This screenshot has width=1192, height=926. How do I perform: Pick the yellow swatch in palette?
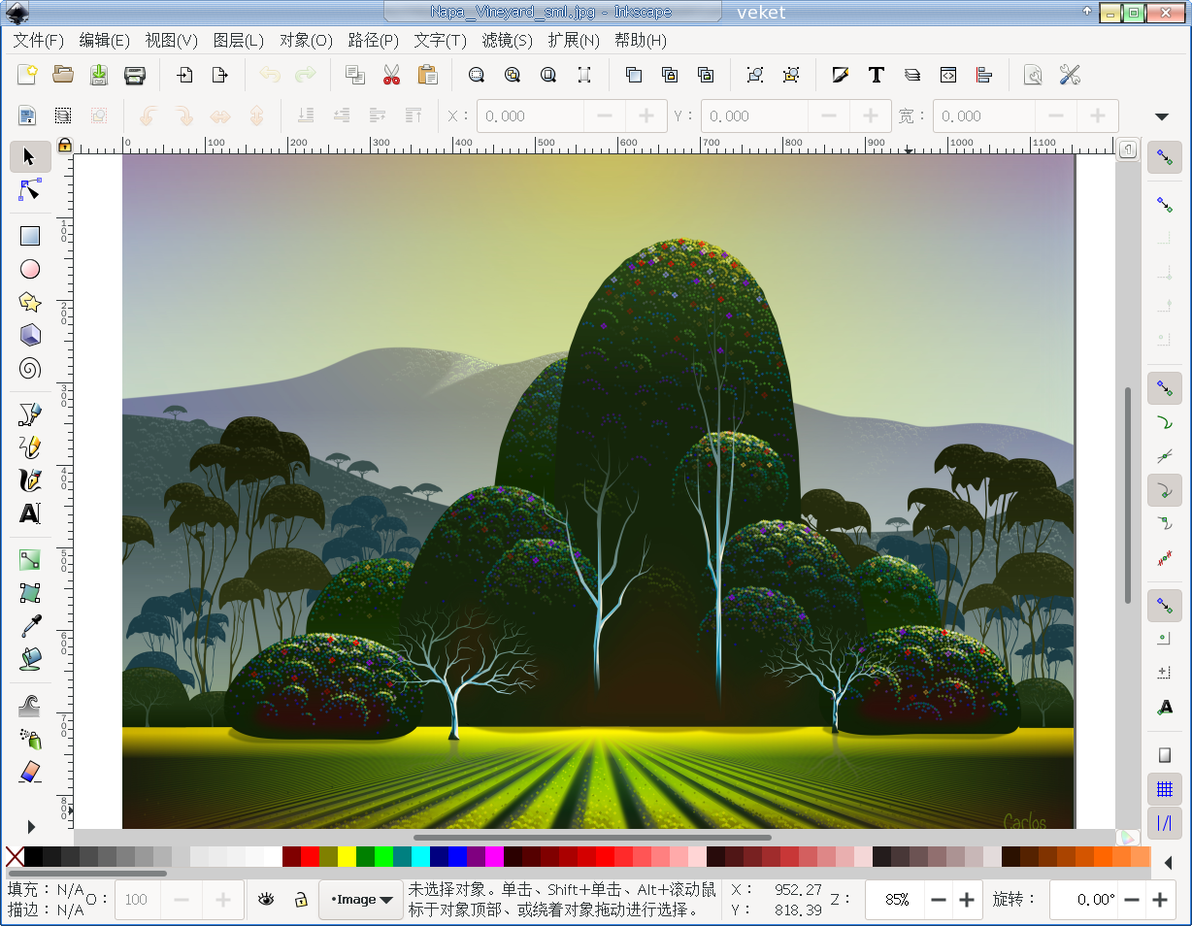(x=347, y=857)
